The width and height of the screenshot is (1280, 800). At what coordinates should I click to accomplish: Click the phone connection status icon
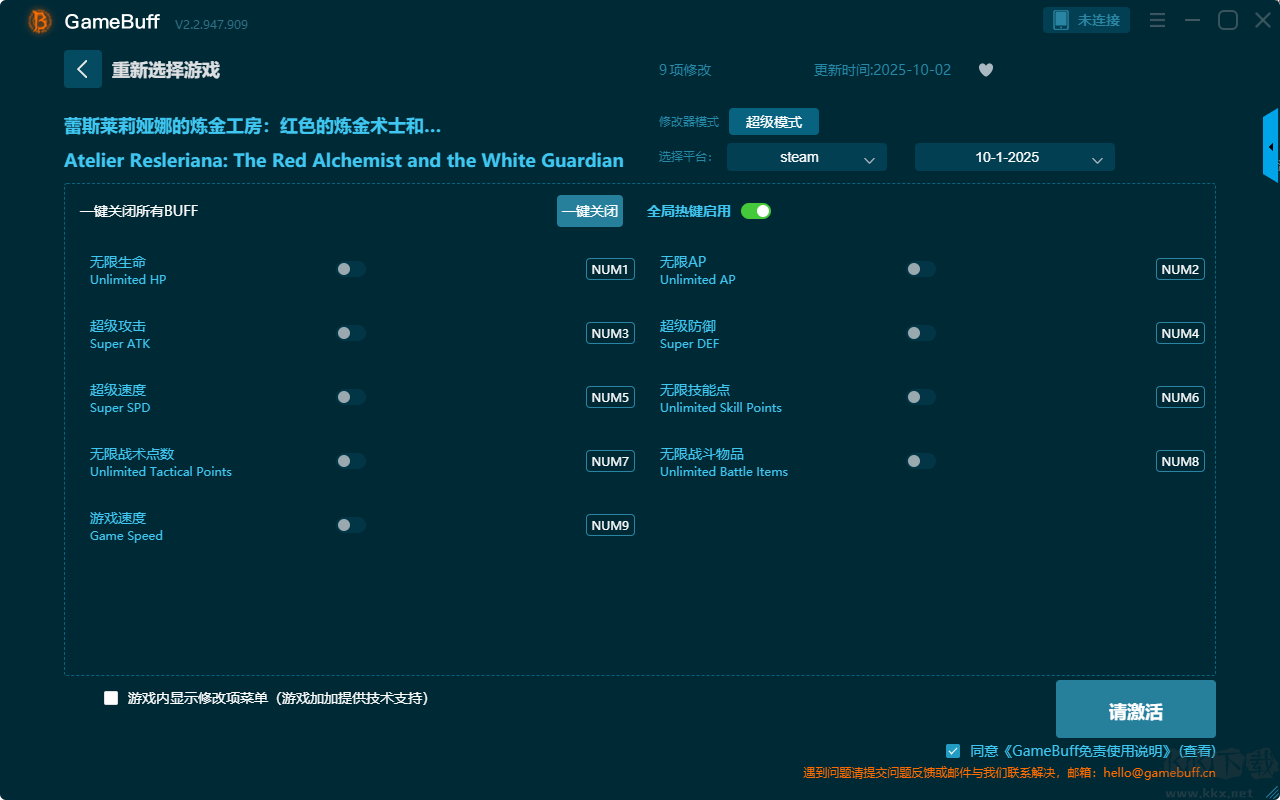[x=1061, y=20]
